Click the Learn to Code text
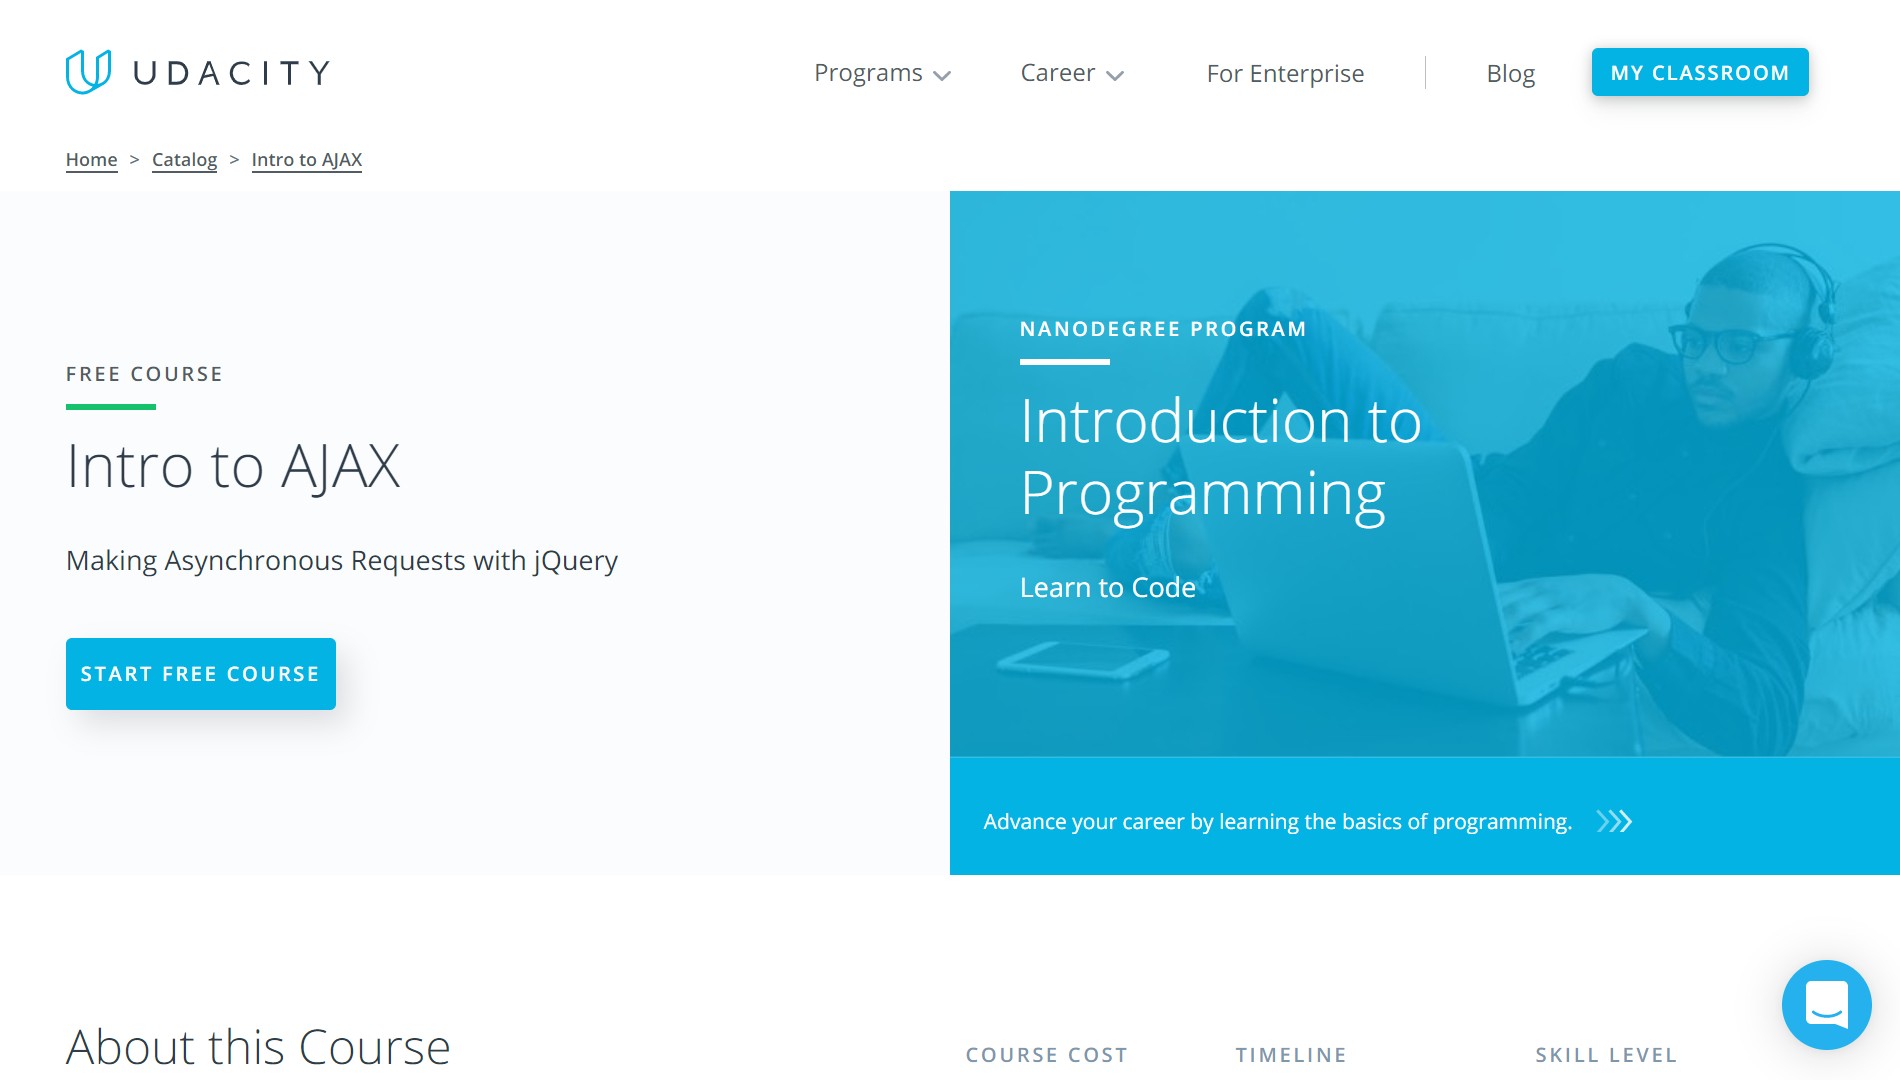This screenshot has width=1900, height=1080. [1108, 587]
